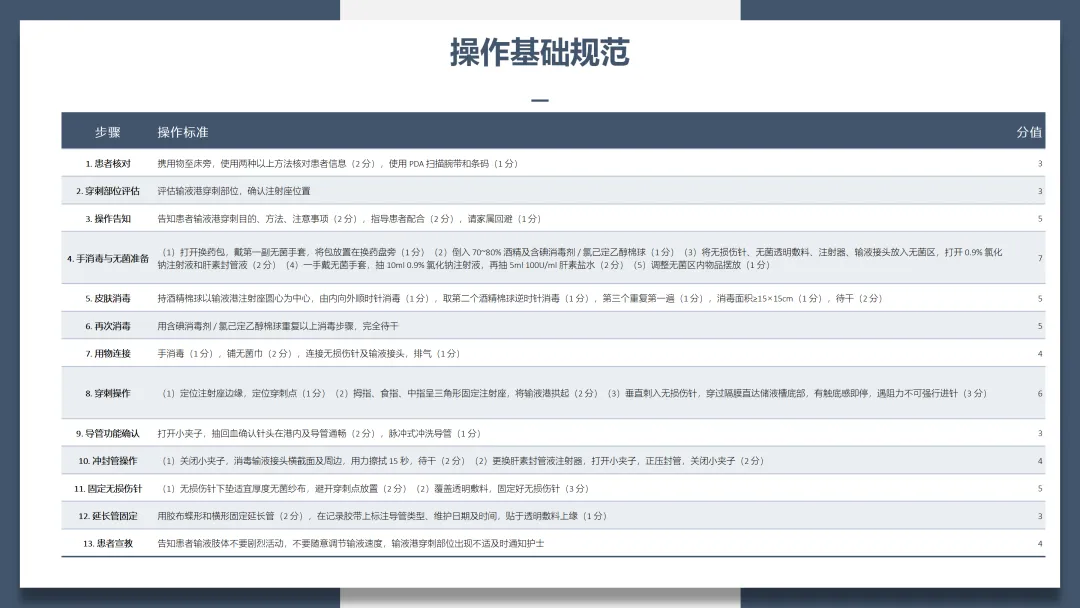Select step cell 7. 用物连接
The height and width of the screenshot is (608, 1080).
click(x=108, y=354)
